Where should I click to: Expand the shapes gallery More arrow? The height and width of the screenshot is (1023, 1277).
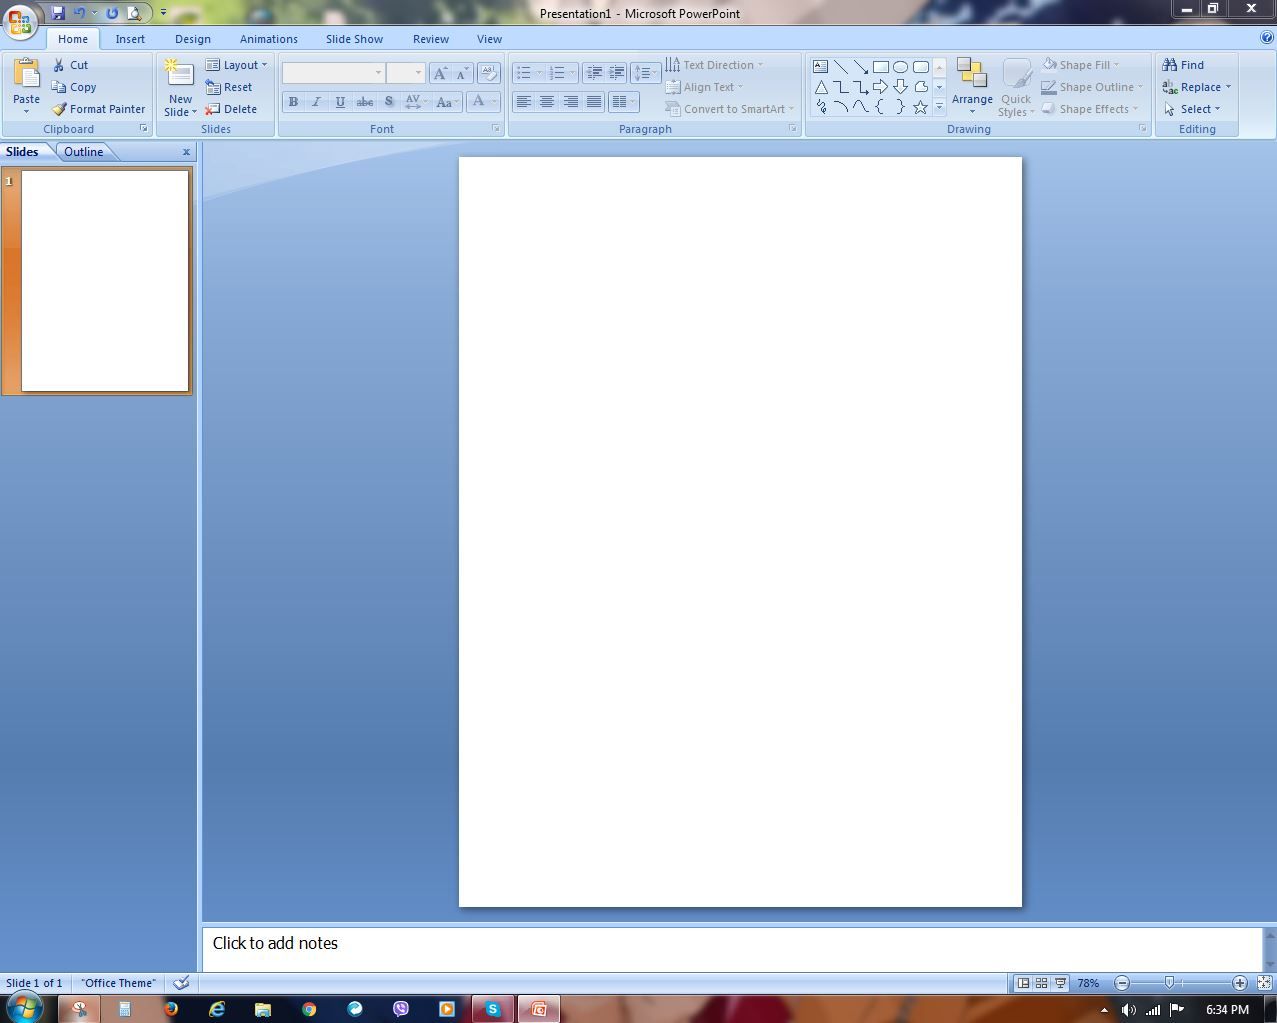pyautogui.click(x=939, y=106)
